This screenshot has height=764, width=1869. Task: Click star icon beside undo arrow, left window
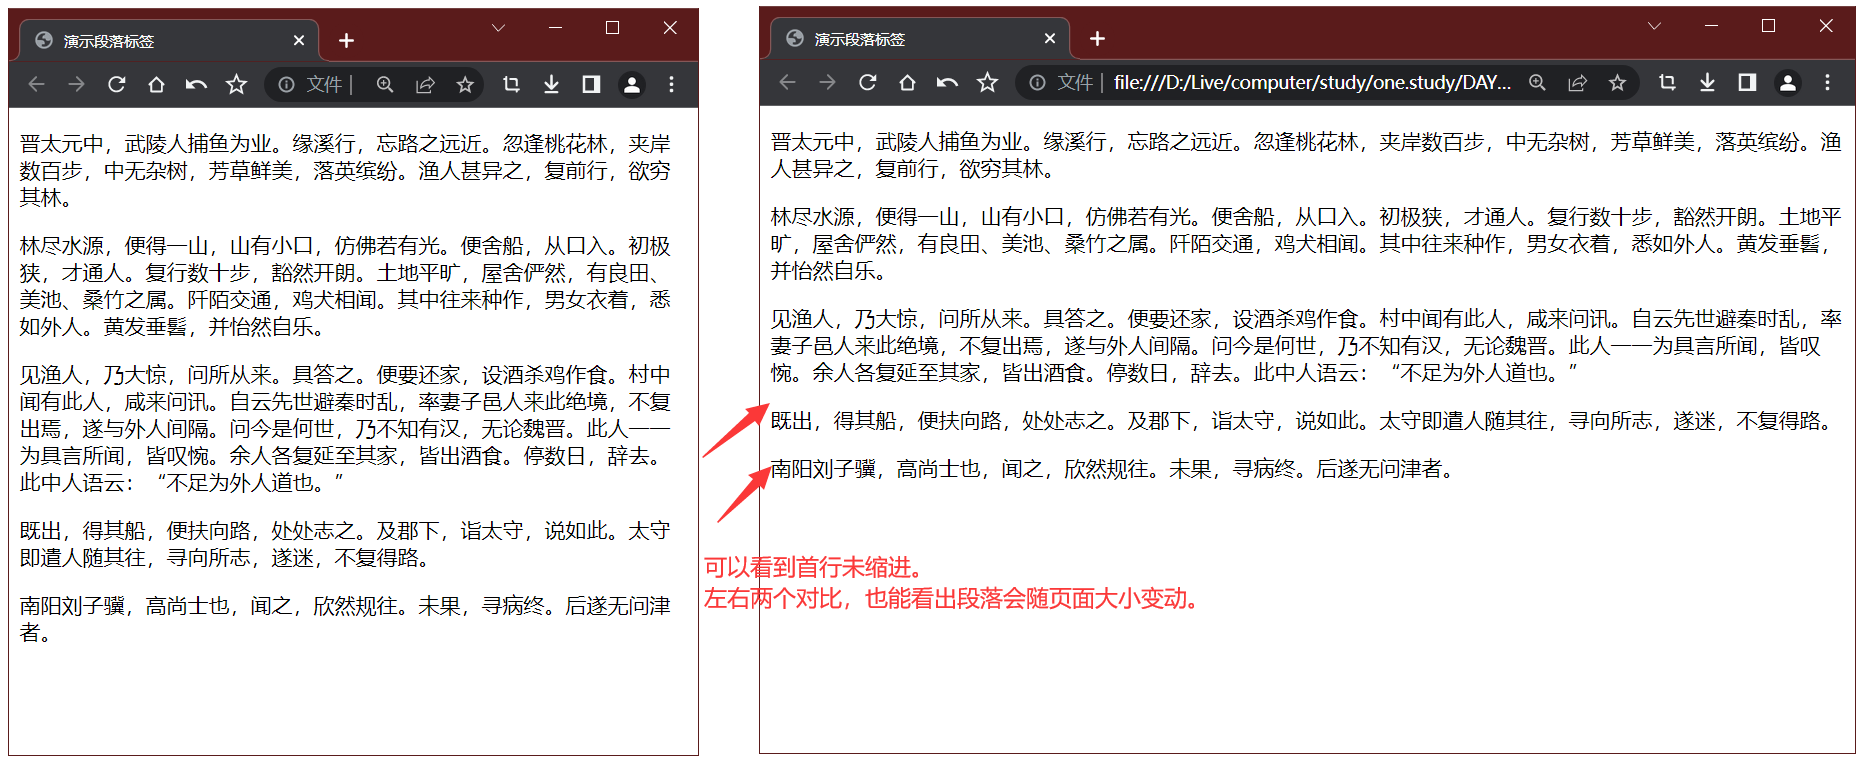pyautogui.click(x=236, y=85)
